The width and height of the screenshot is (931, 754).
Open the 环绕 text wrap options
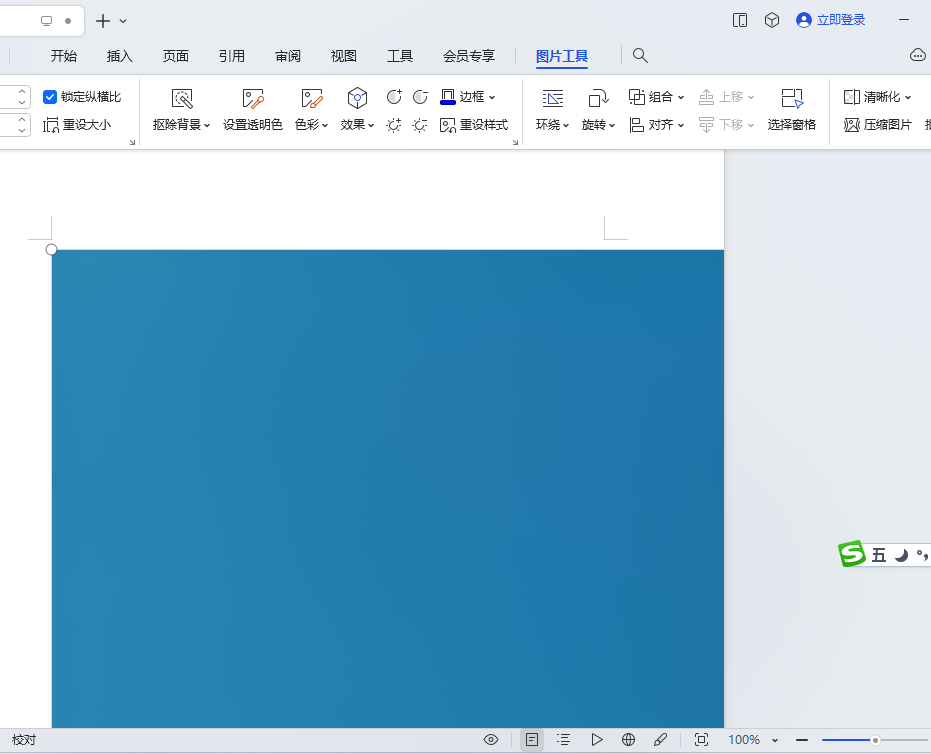click(552, 109)
